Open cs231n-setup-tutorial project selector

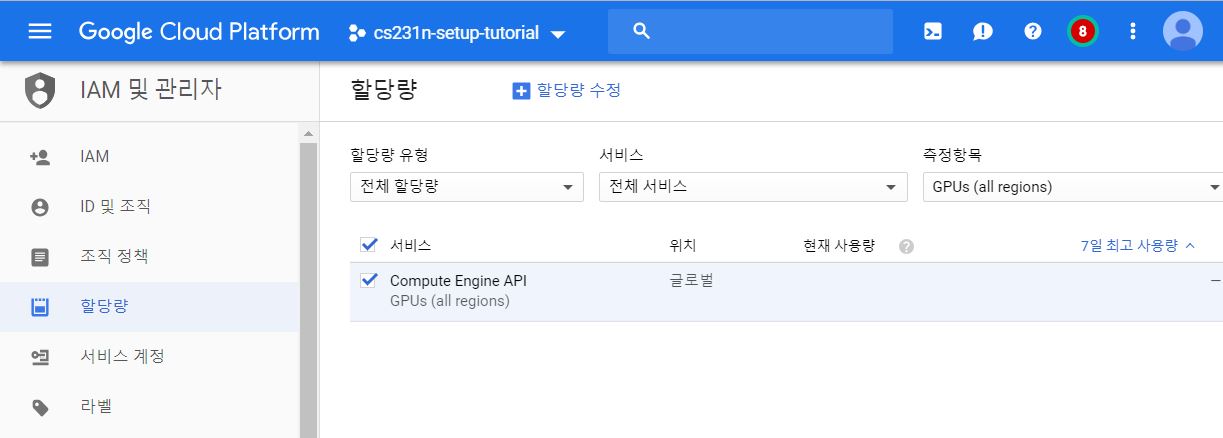(x=456, y=33)
